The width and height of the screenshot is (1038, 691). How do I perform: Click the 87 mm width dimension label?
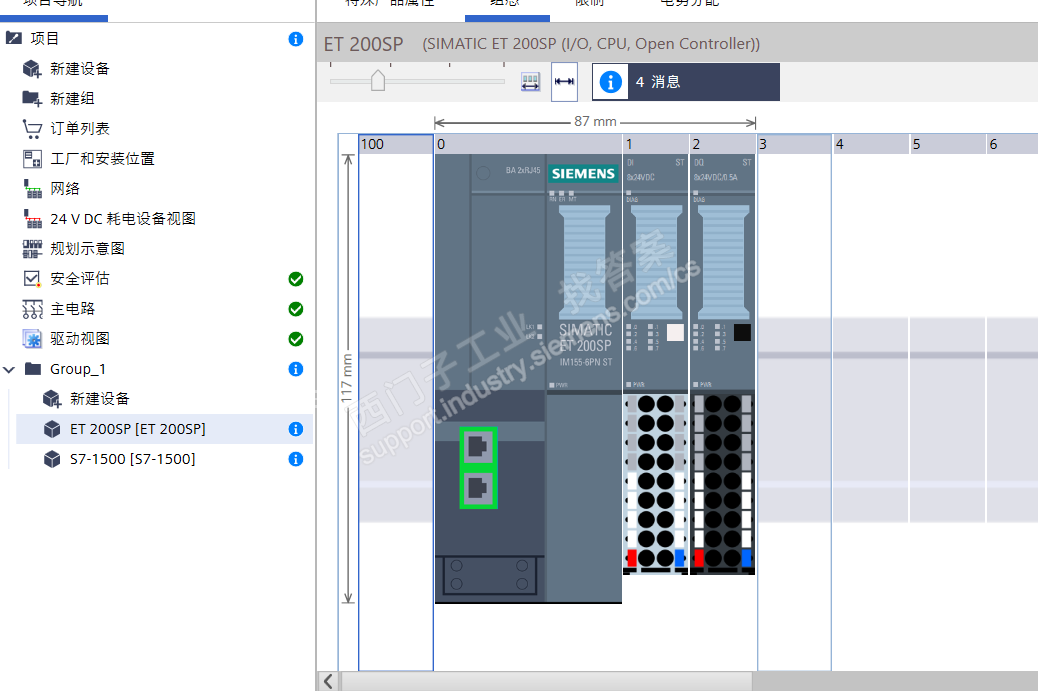pos(595,122)
